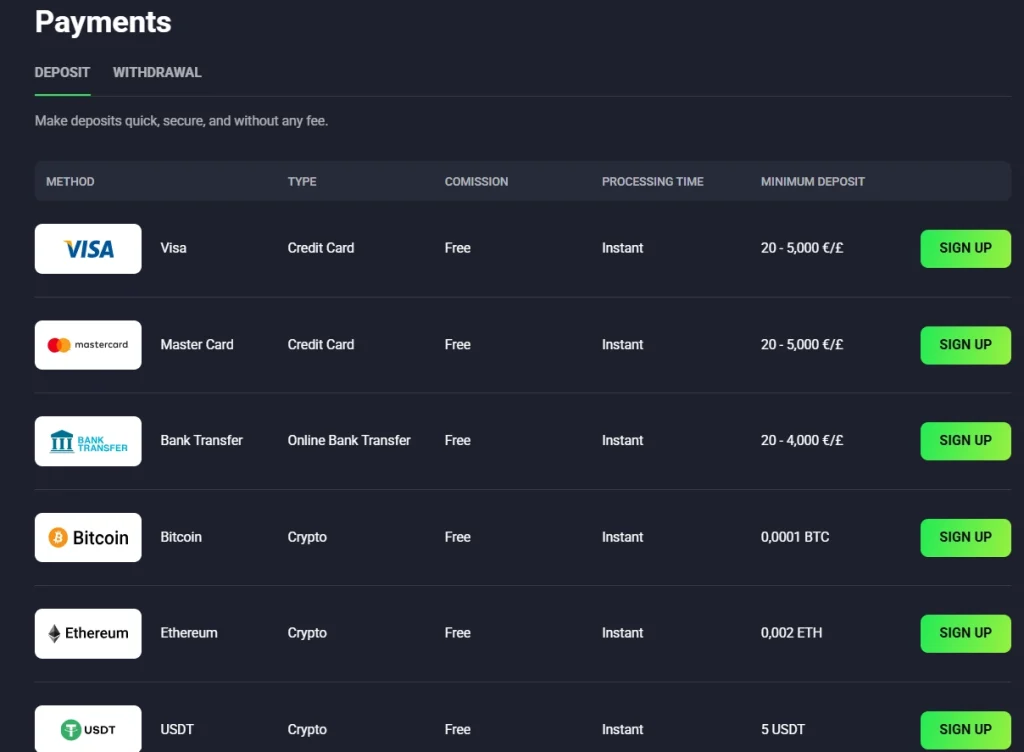The image size is (1024, 752).
Task: Click the Visa method name text
Action: click(173, 248)
